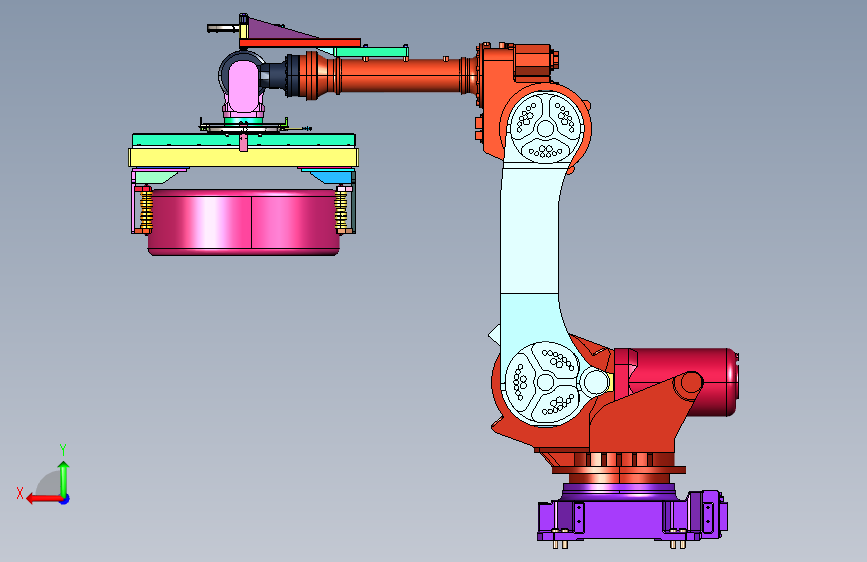The image size is (867, 562).
Task: Select the large magenta drum held by the gripper
Action: pos(243,222)
